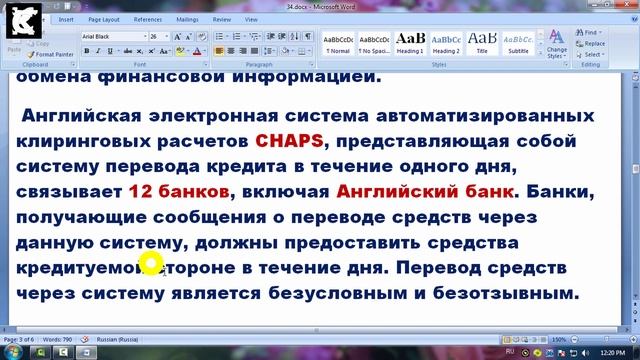Switch to the Insert tab
640x360 pixels.
coord(66,20)
